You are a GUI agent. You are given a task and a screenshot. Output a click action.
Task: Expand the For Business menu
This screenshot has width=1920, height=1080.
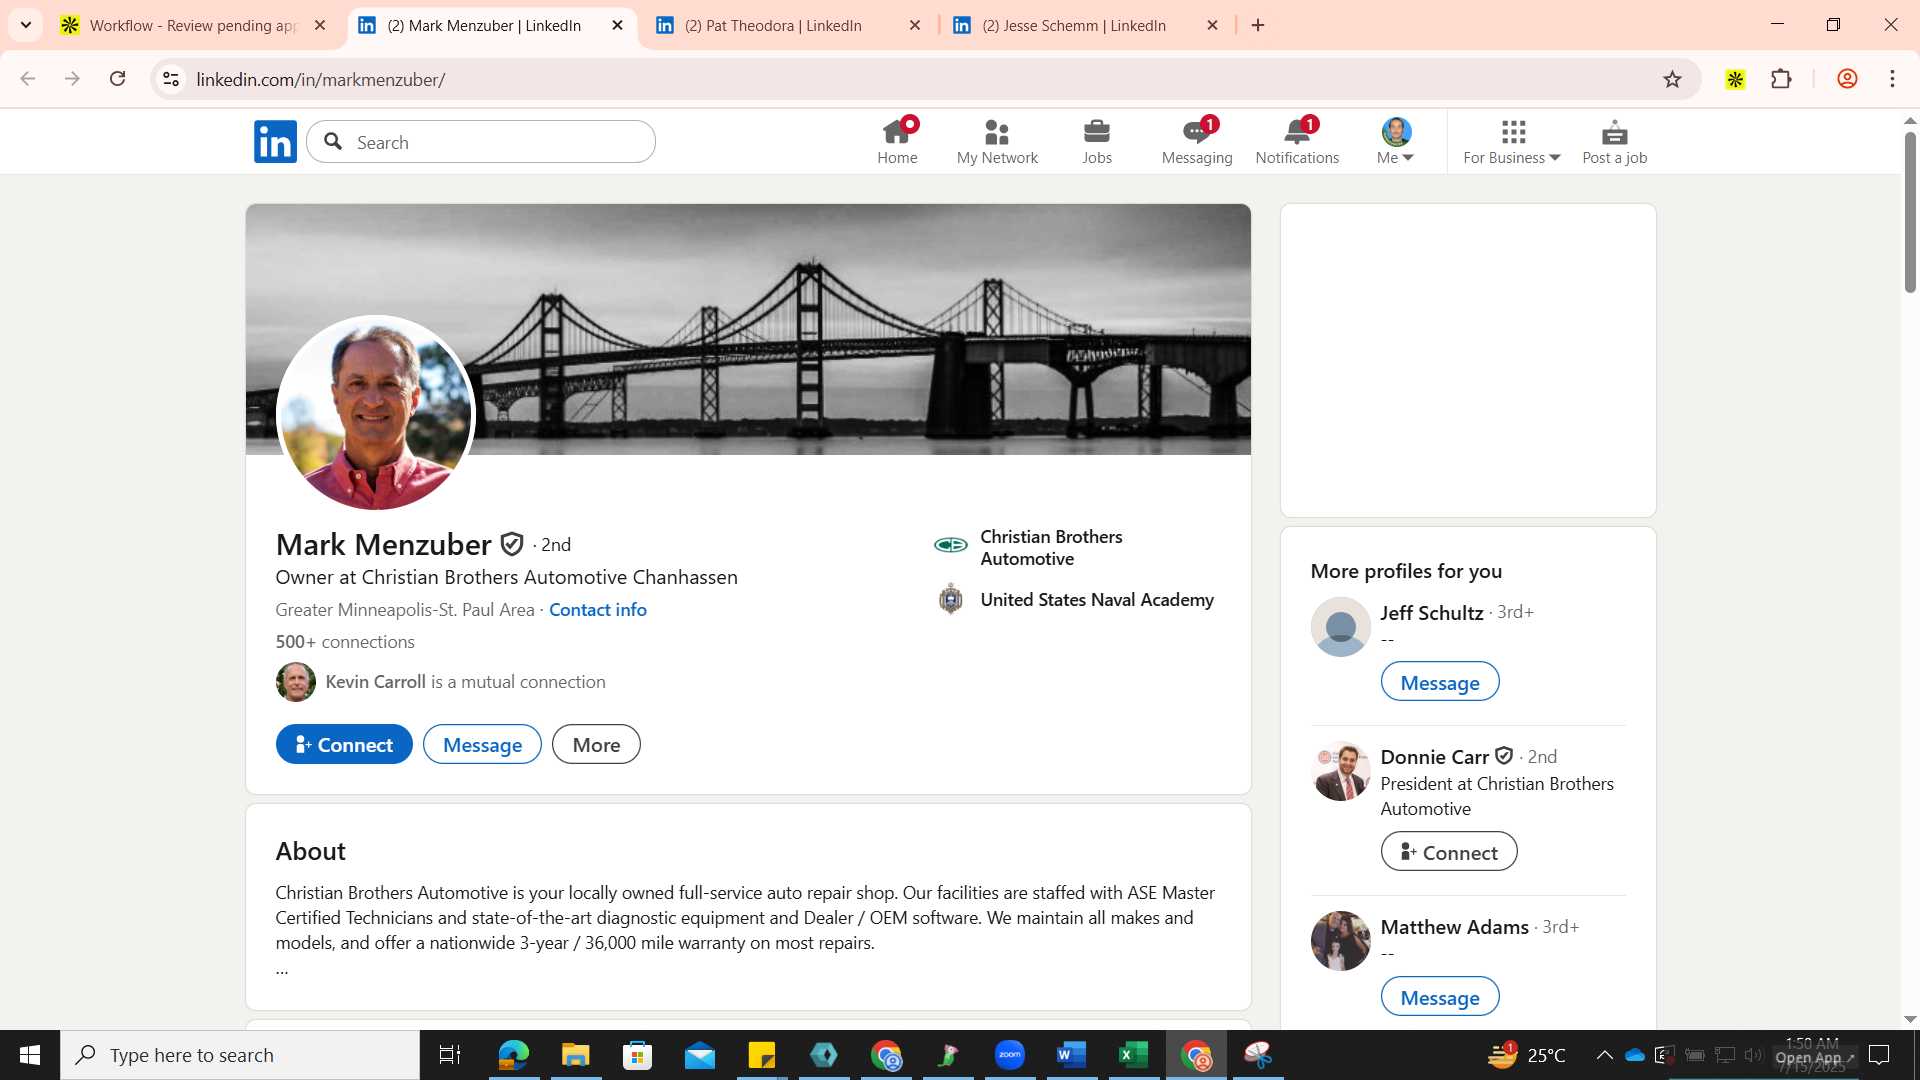click(1512, 142)
